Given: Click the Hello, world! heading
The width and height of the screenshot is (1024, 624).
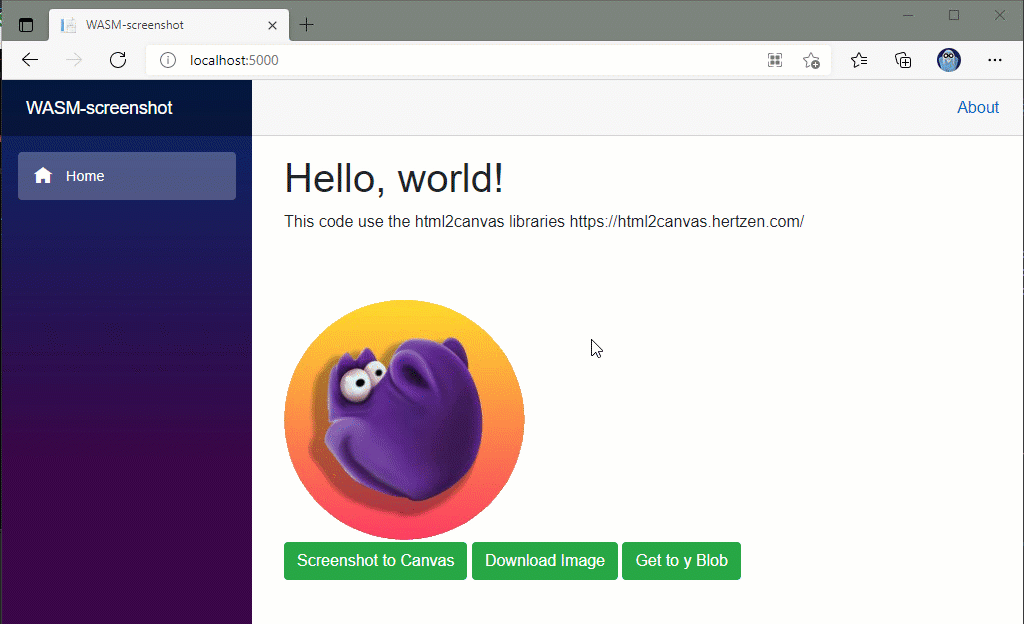Looking at the screenshot, I should [x=394, y=178].
